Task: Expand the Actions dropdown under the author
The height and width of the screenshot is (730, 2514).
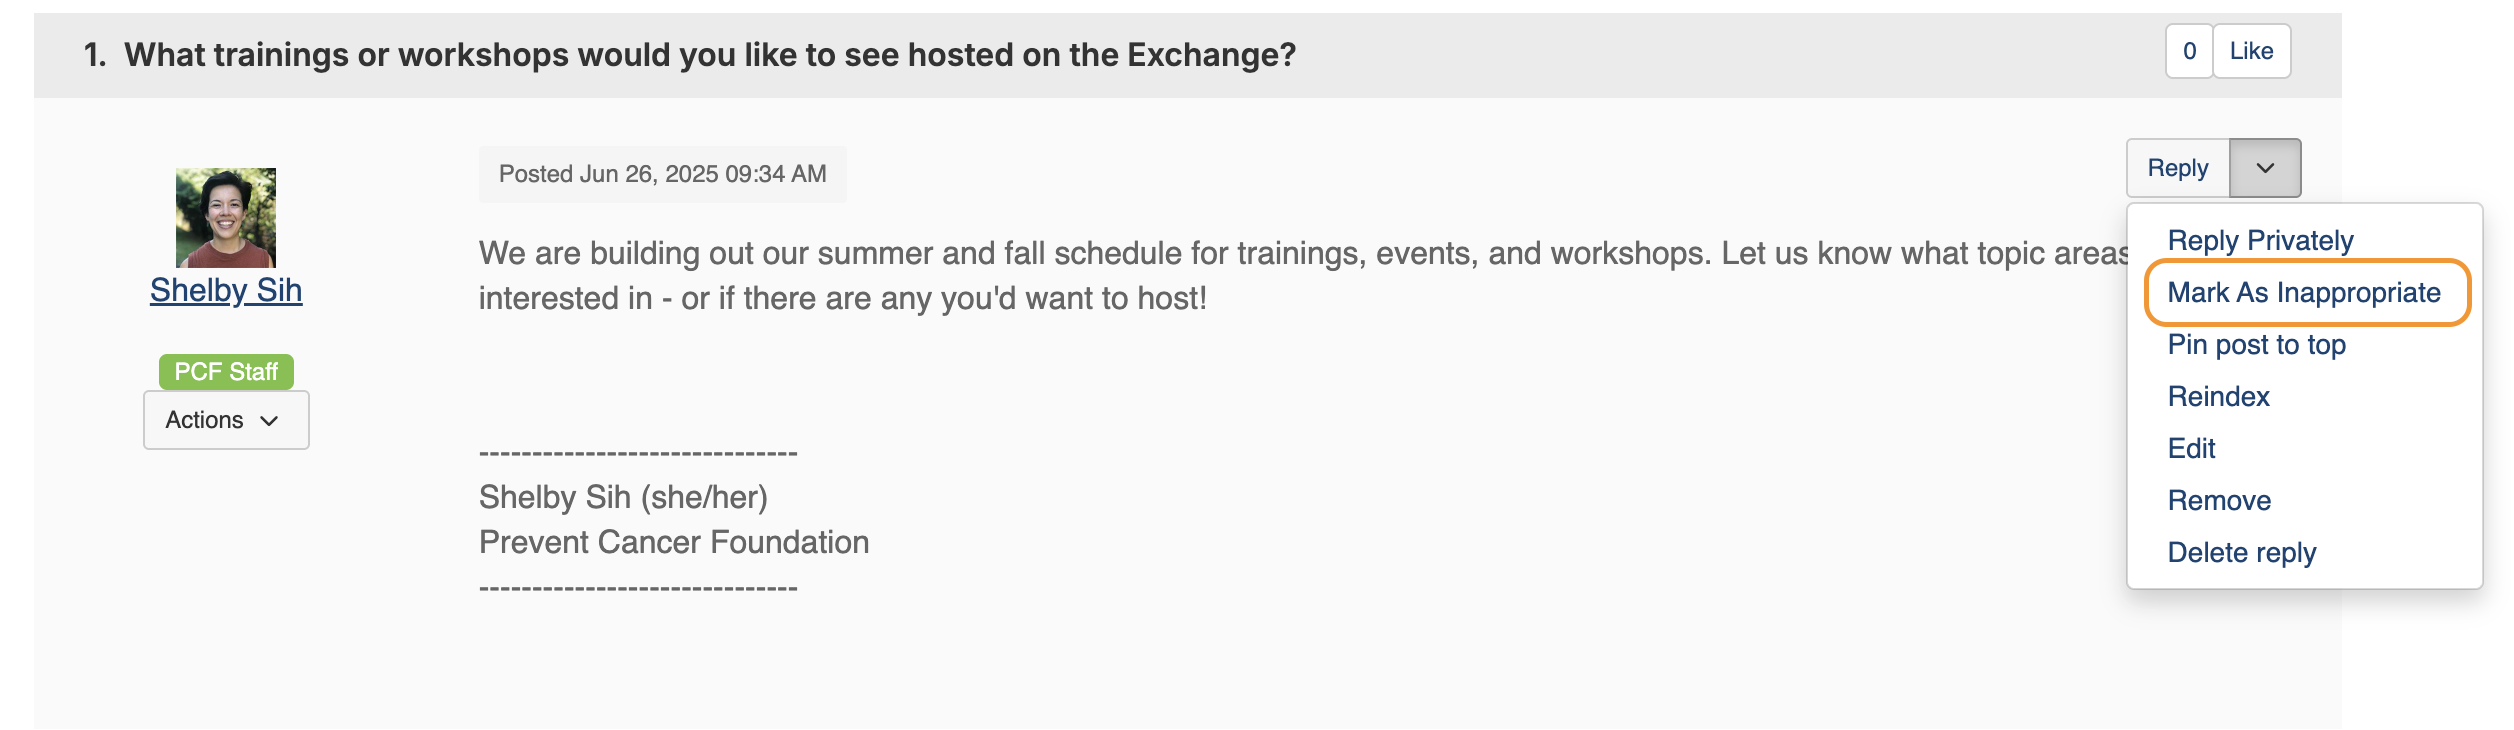Action: pyautogui.click(x=226, y=420)
